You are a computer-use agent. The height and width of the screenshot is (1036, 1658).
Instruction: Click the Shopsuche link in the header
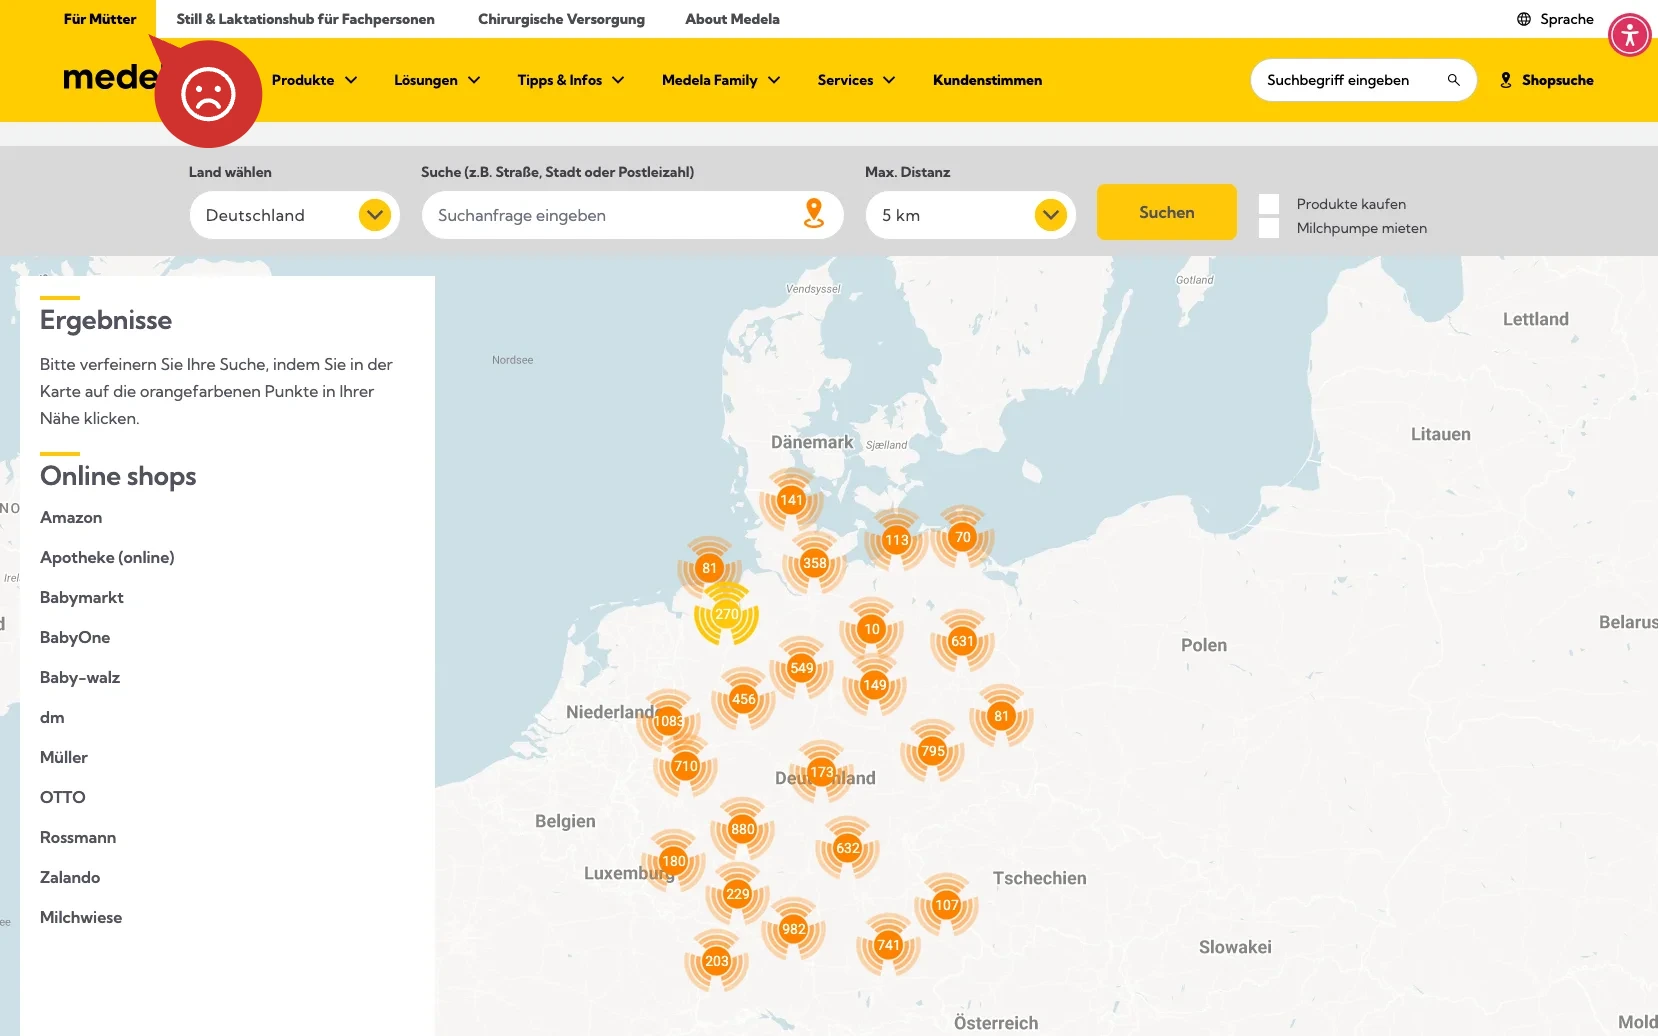[x=1546, y=80]
